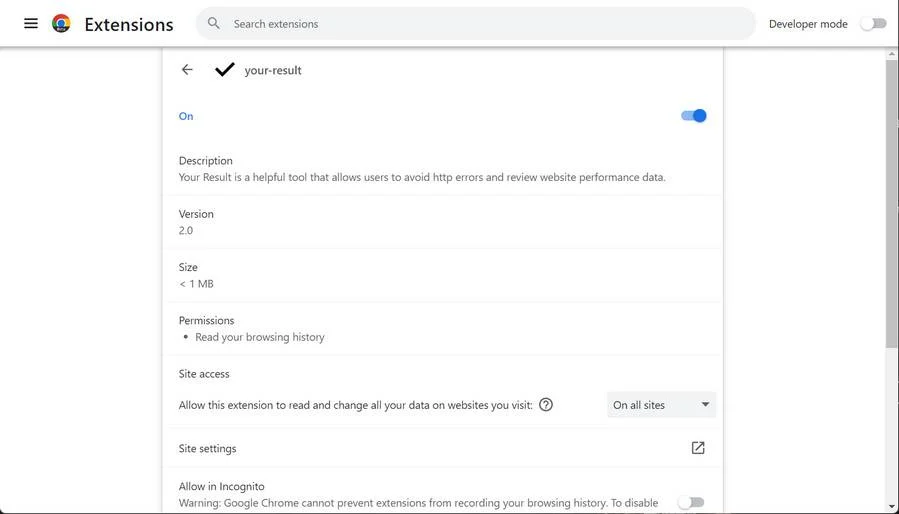The width and height of the screenshot is (899, 514).
Task: Click the site access dropdown arrow
Action: point(705,404)
